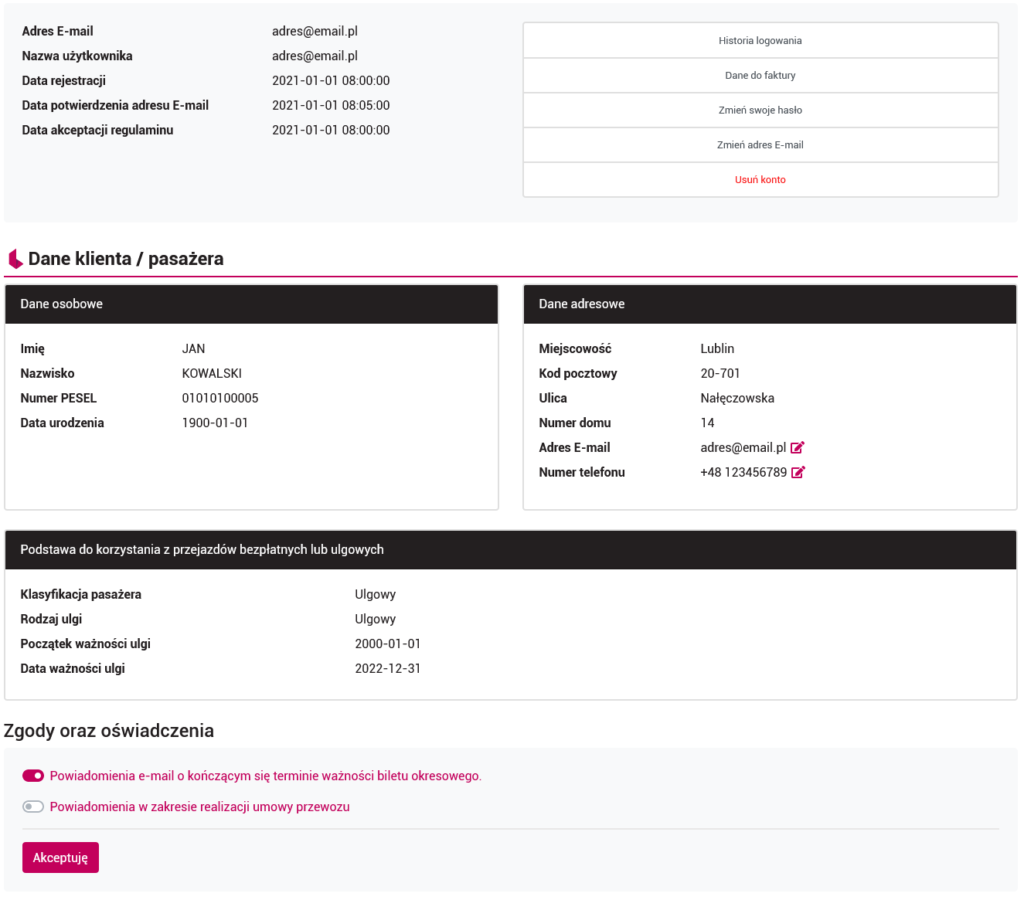The height and width of the screenshot is (900, 1024).
Task: Click the red Usuń konto option
Action: pos(760,180)
